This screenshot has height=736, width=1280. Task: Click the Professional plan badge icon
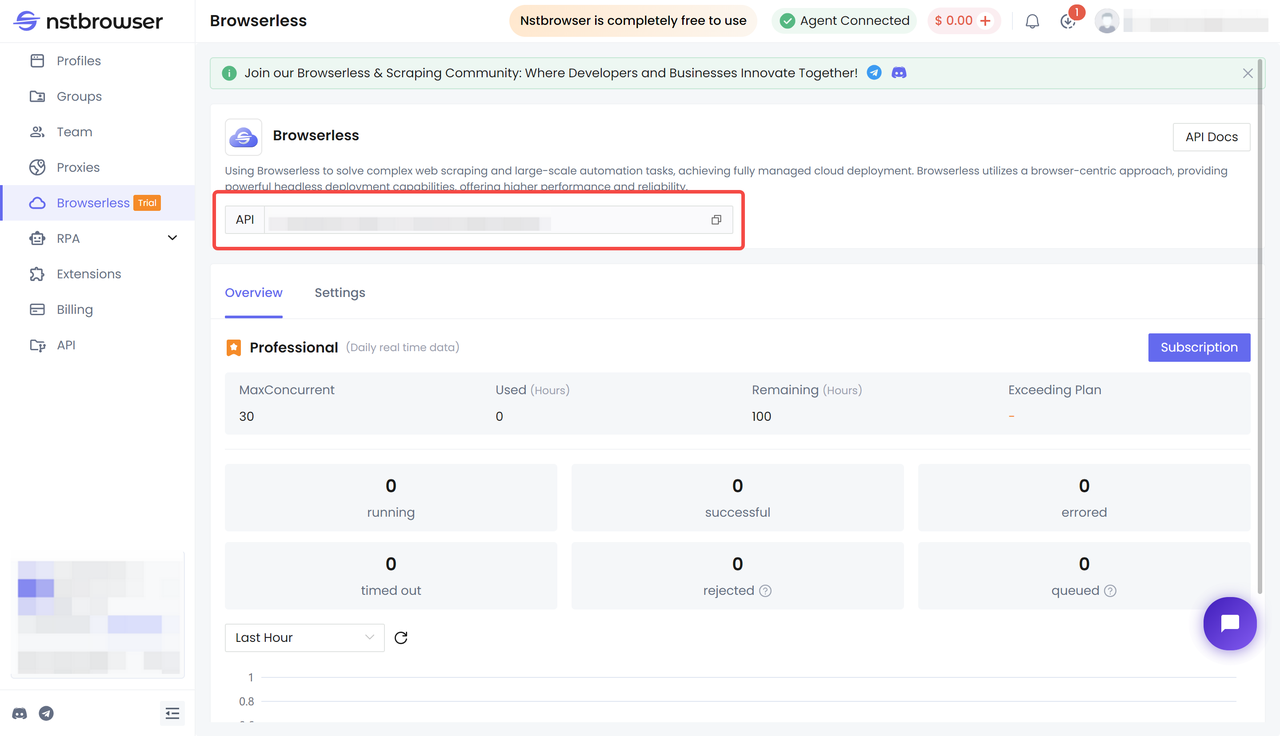233,348
